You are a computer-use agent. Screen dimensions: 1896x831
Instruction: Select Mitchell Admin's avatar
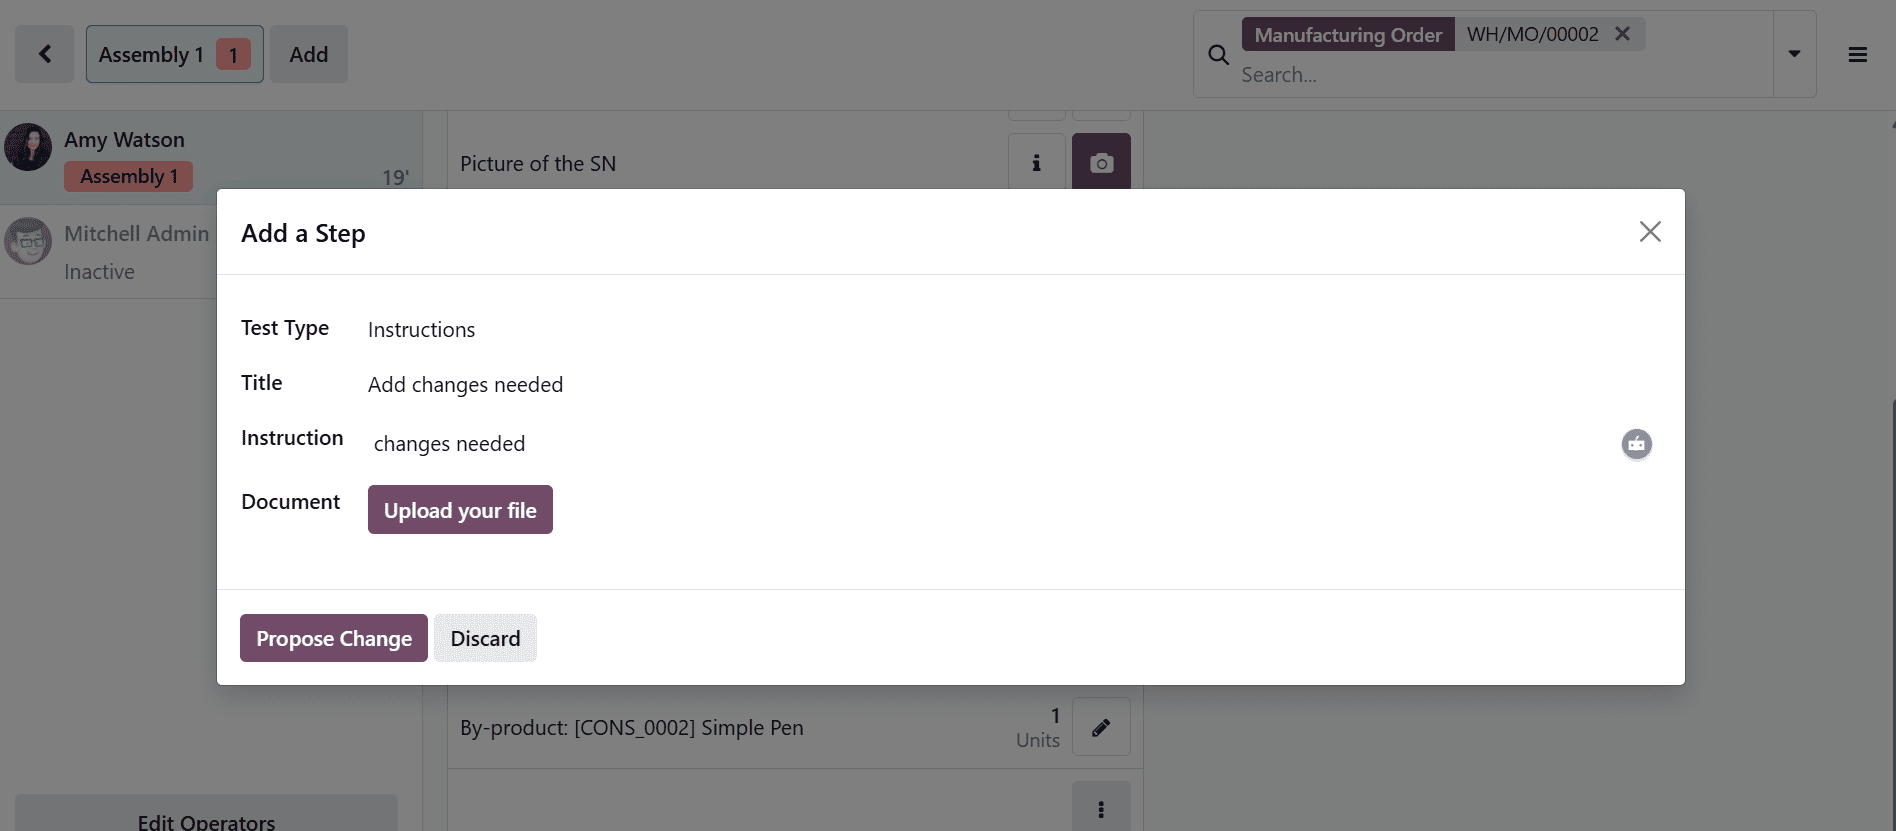[x=28, y=241]
